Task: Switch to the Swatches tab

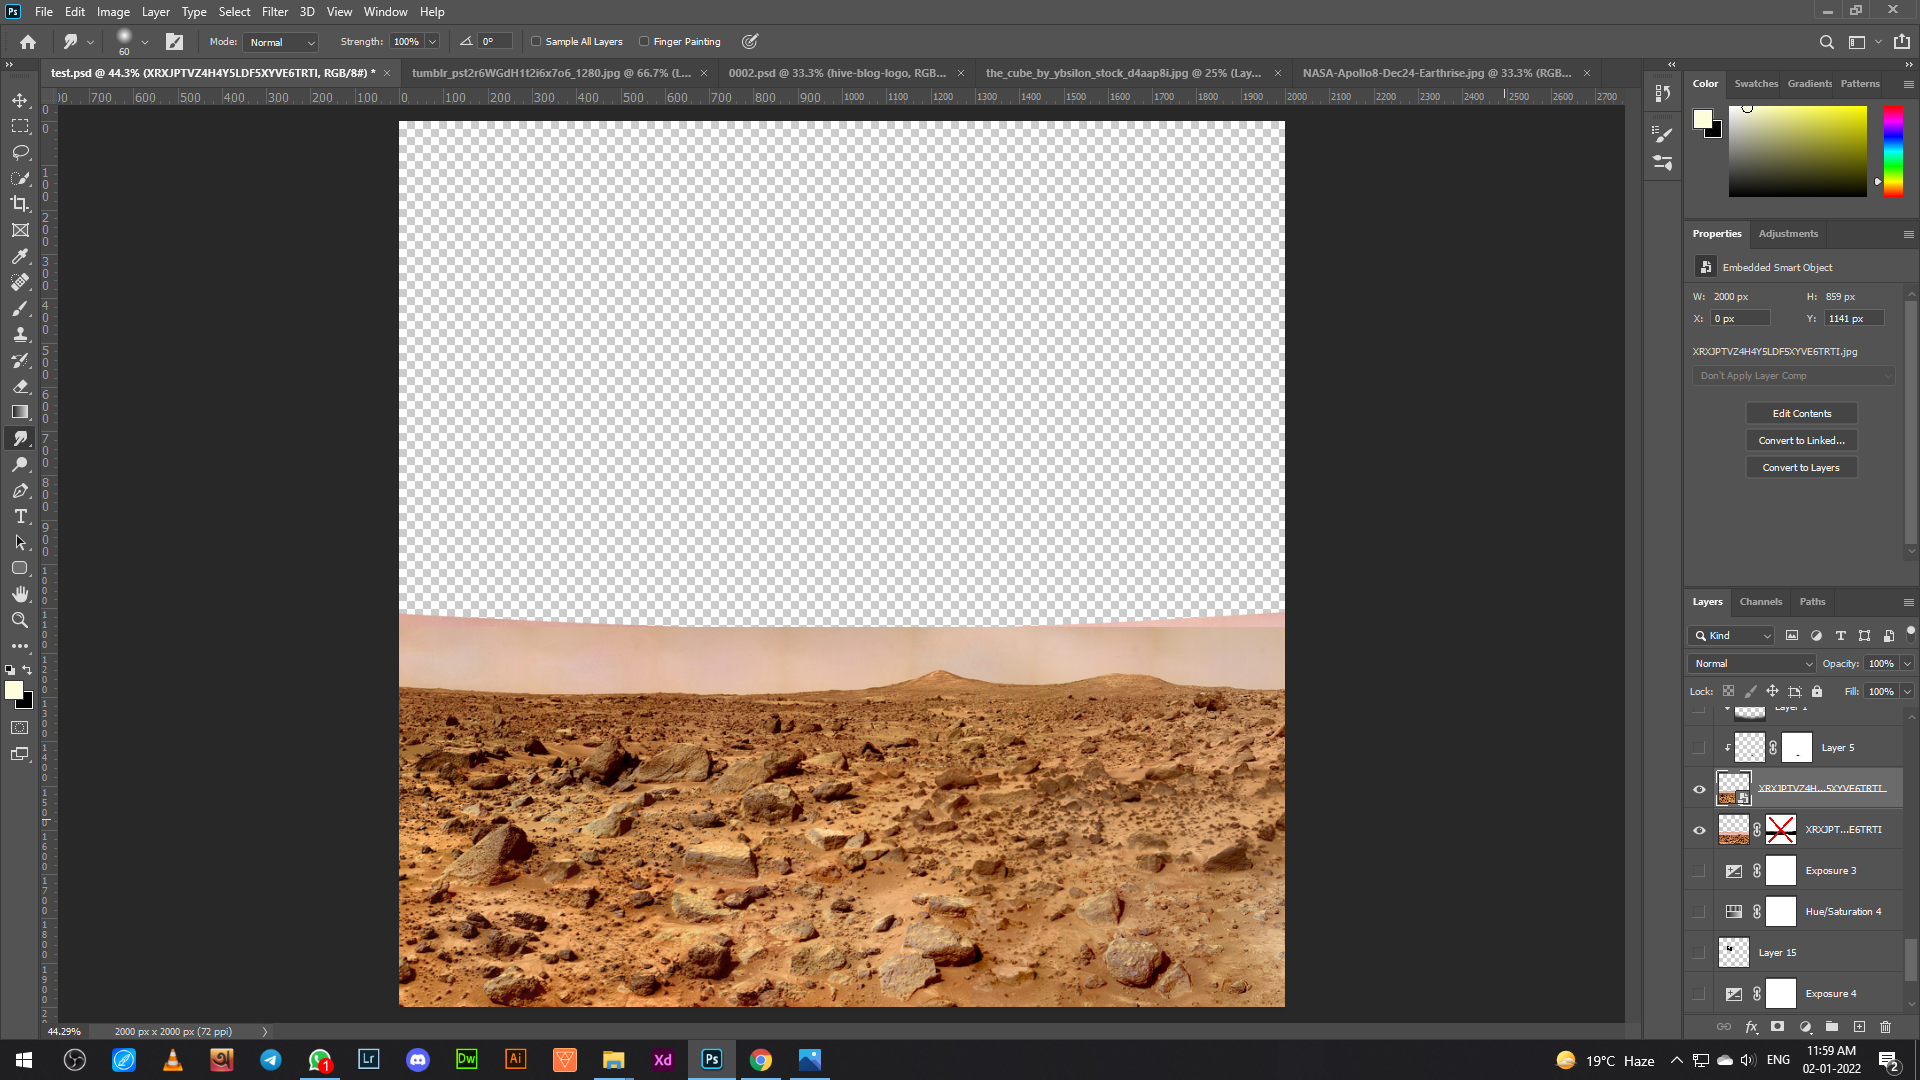Action: tap(1756, 84)
